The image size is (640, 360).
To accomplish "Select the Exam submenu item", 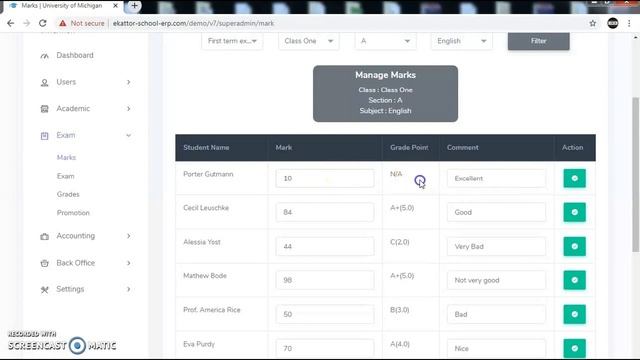I will point(65,176).
